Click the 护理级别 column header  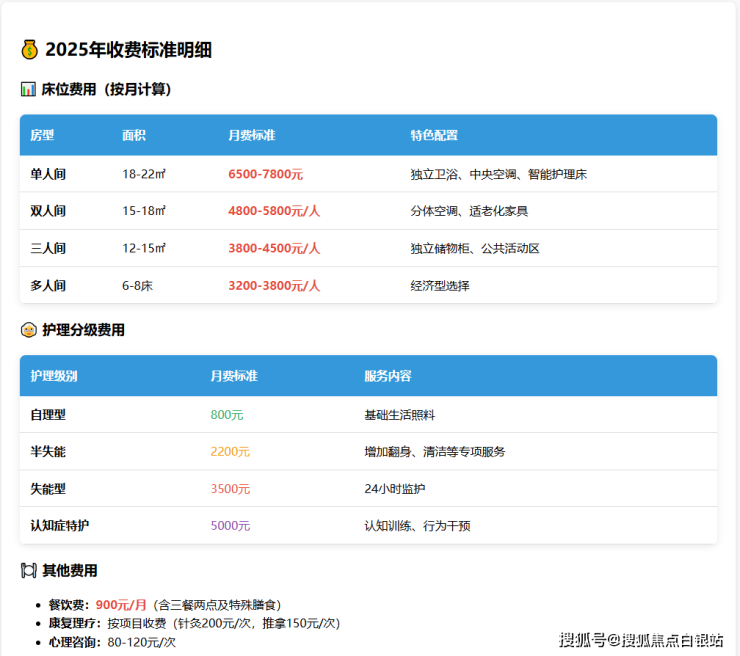pyautogui.click(x=54, y=376)
